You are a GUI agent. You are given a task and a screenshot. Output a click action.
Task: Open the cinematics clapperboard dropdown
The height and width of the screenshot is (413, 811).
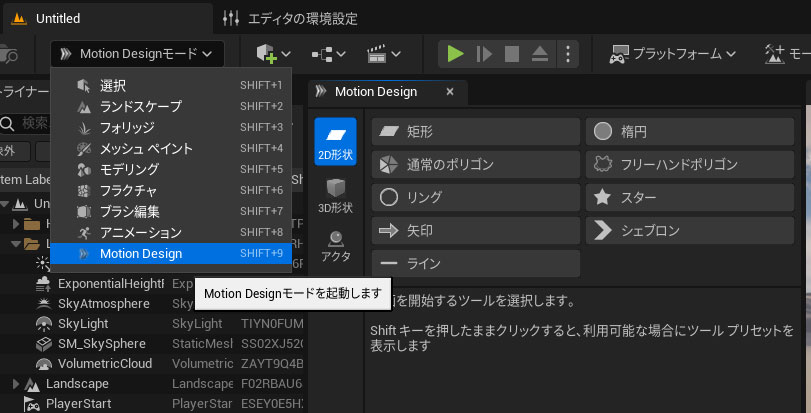click(384, 54)
